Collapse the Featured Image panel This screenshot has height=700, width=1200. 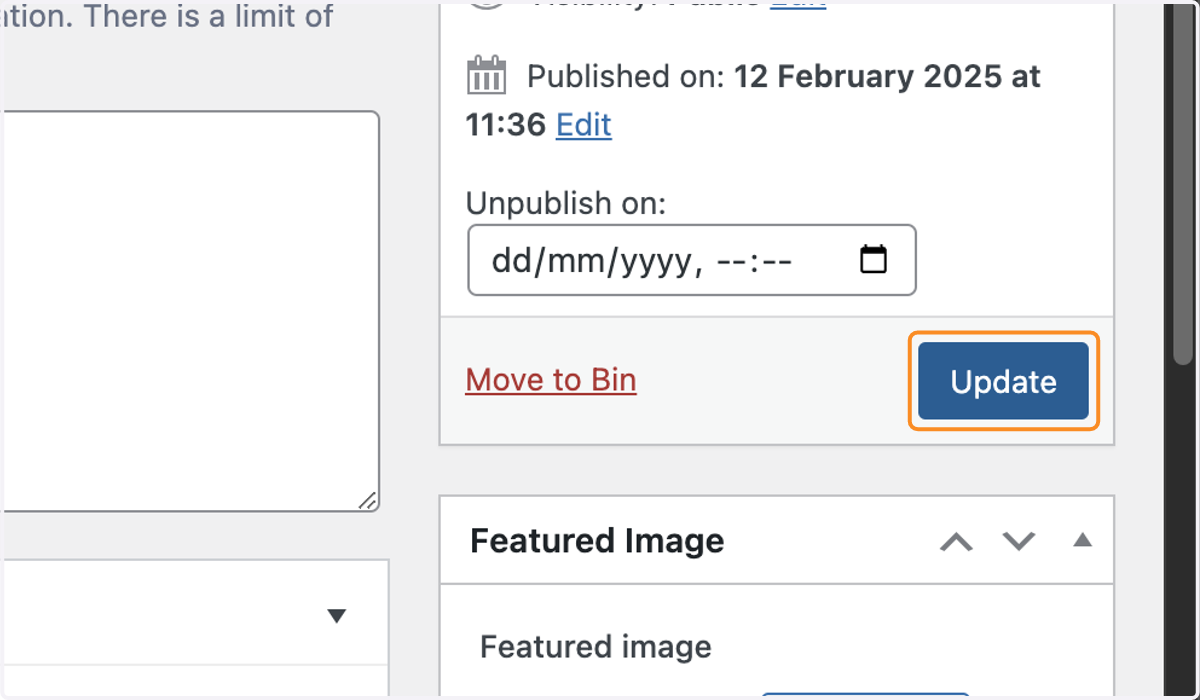click(x=1082, y=541)
